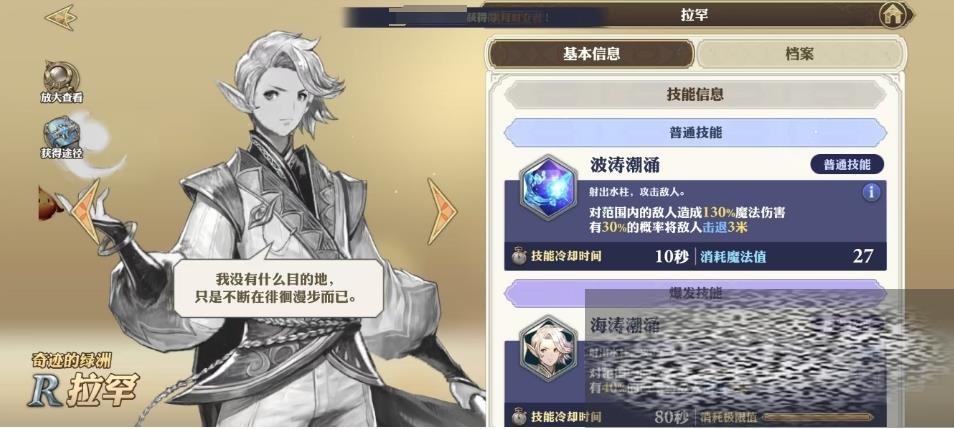Tap the partially hidden character thumbnail at left
This screenshot has width=954, height=429.
coord(50,204)
